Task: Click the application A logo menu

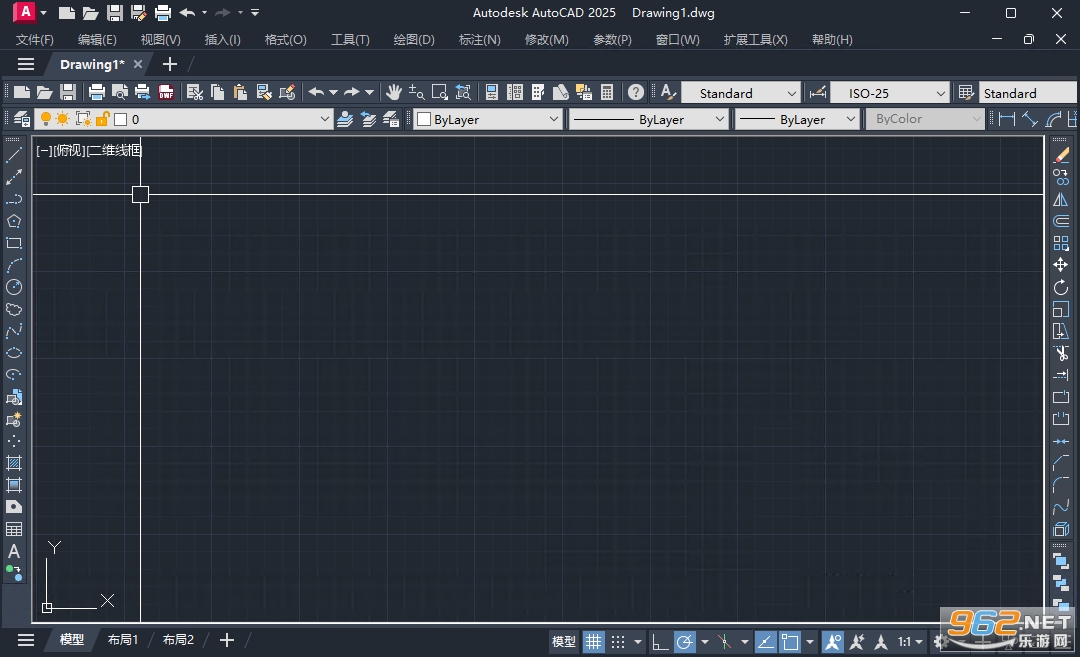Action: pyautogui.click(x=24, y=12)
